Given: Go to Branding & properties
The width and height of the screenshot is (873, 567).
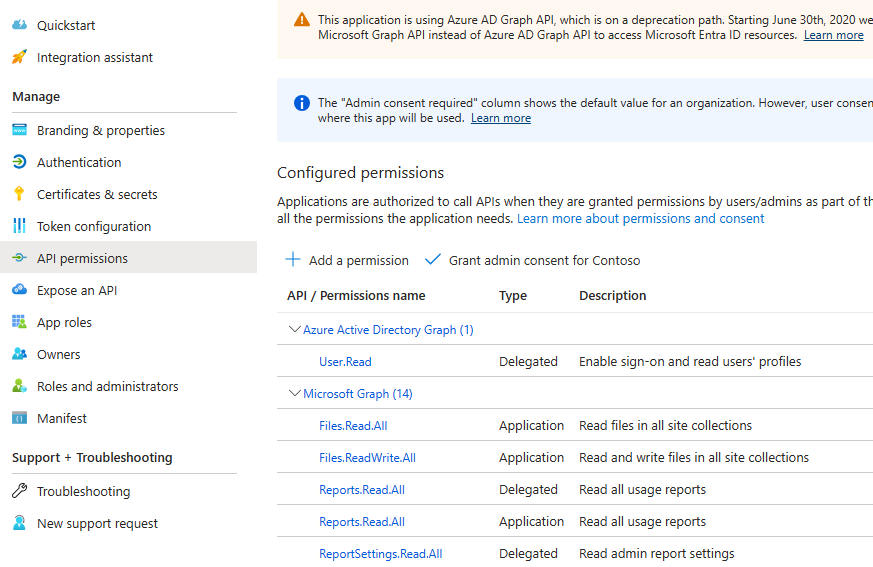Looking at the screenshot, I should [101, 130].
